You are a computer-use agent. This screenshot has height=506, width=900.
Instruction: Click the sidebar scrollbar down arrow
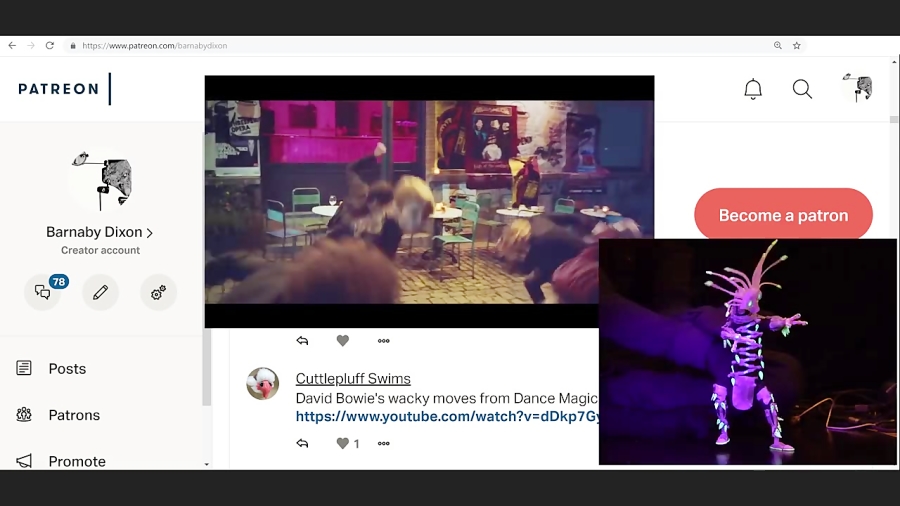tap(207, 464)
